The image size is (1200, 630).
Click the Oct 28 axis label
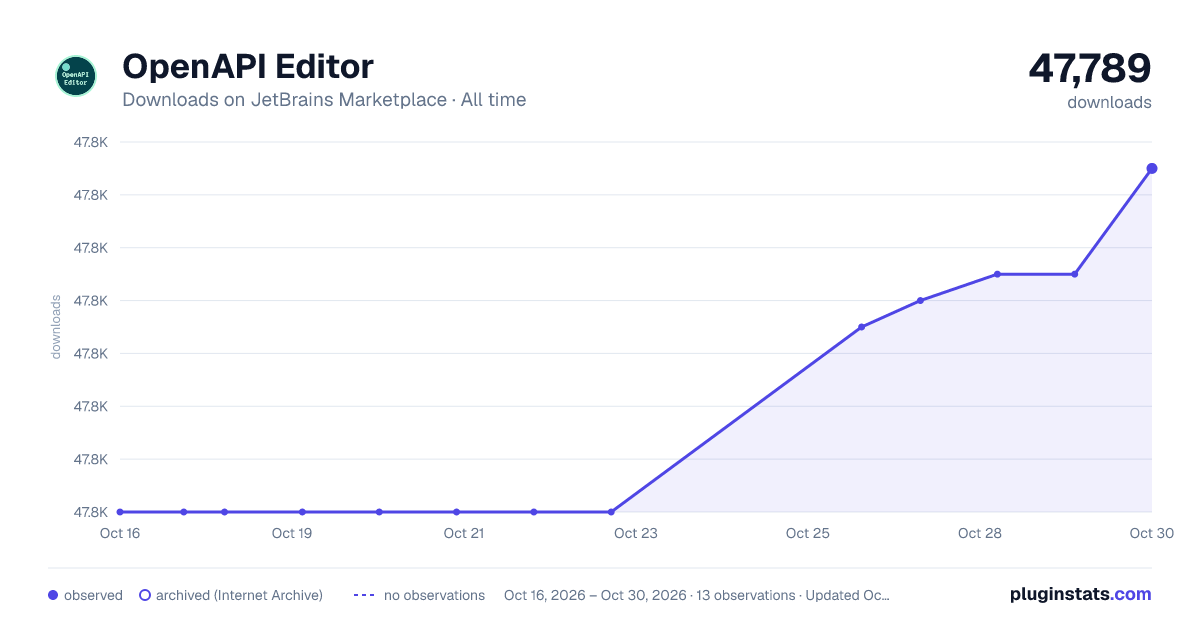(x=980, y=533)
